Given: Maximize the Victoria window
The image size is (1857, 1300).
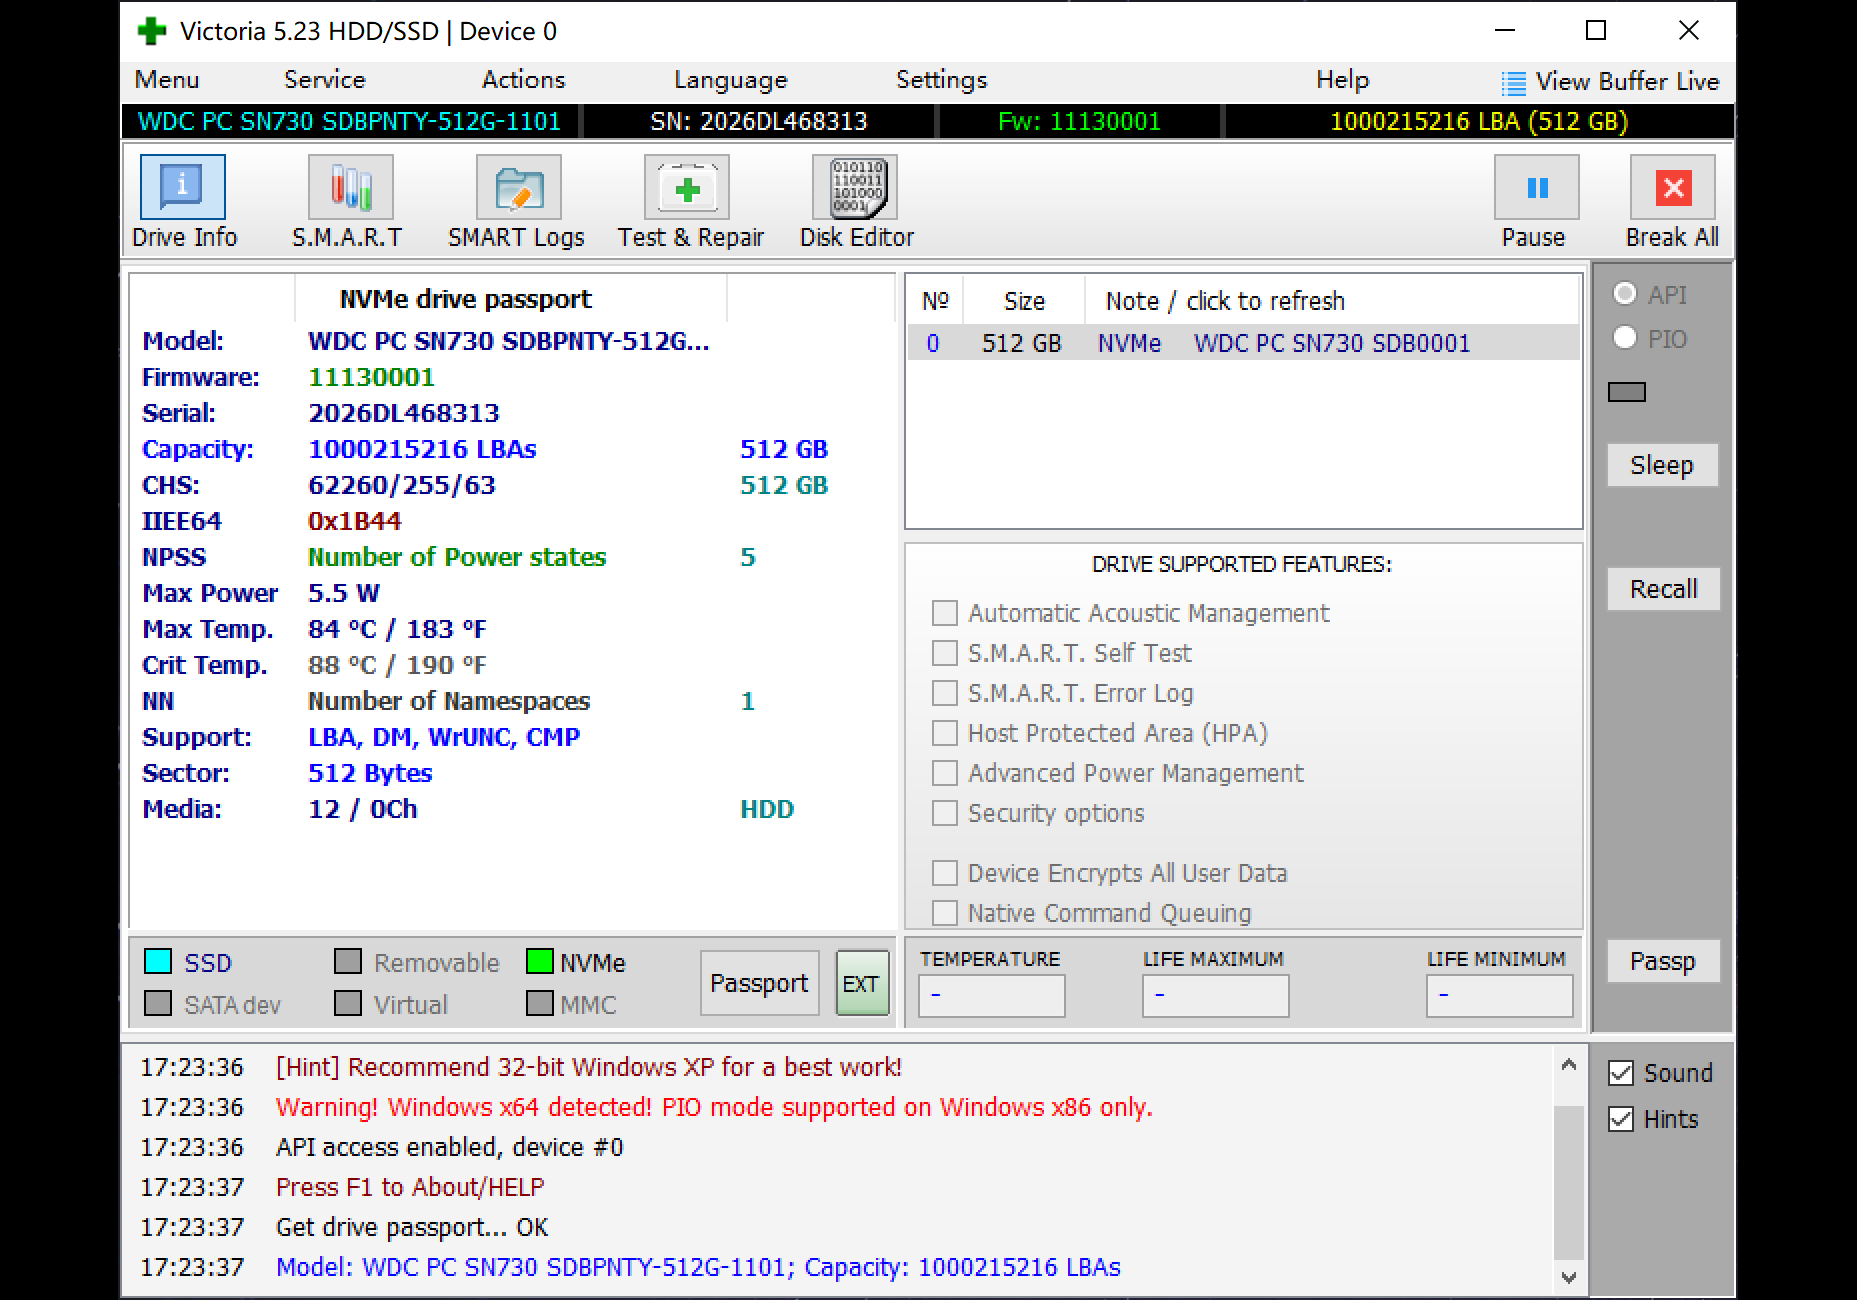Looking at the screenshot, I should (1596, 31).
